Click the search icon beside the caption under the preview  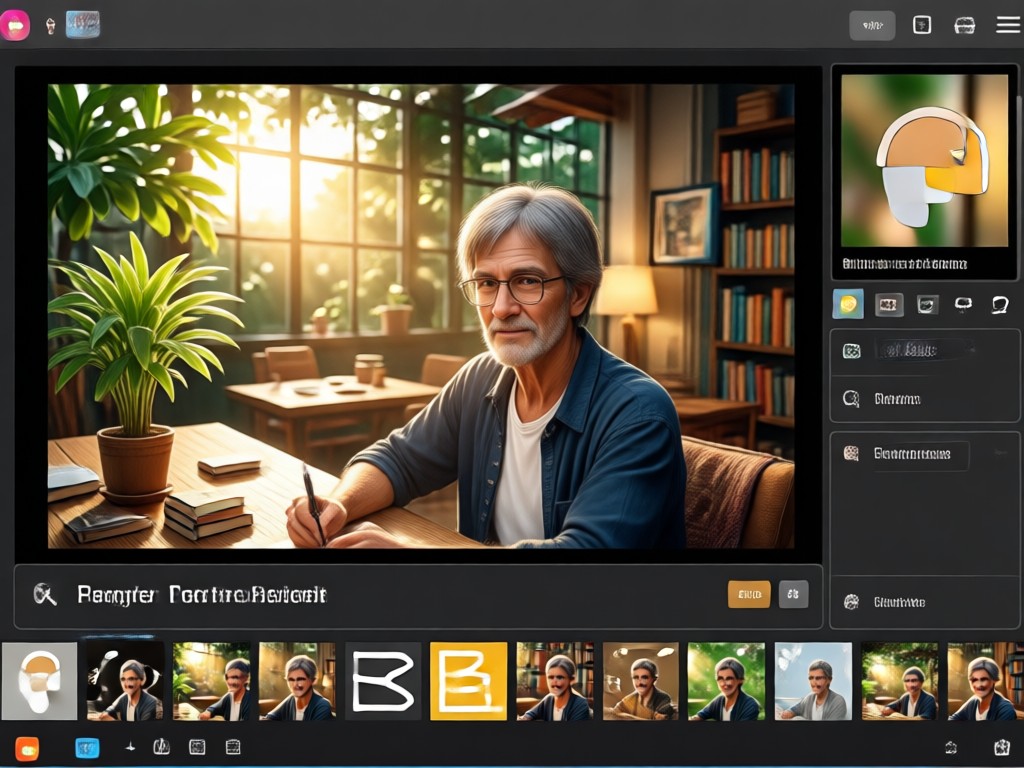[44, 594]
